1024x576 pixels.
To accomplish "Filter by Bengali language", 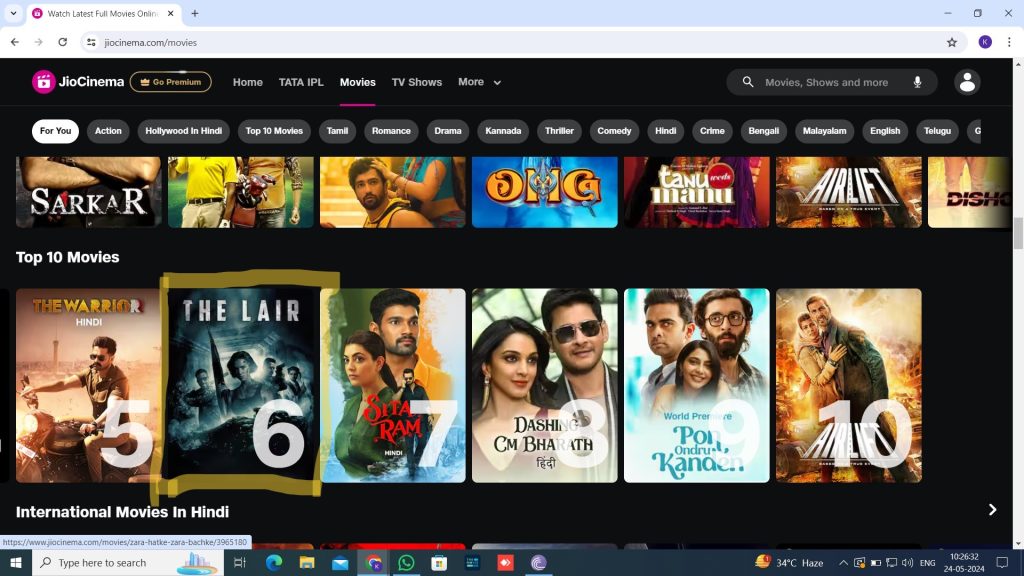I will tap(763, 131).
